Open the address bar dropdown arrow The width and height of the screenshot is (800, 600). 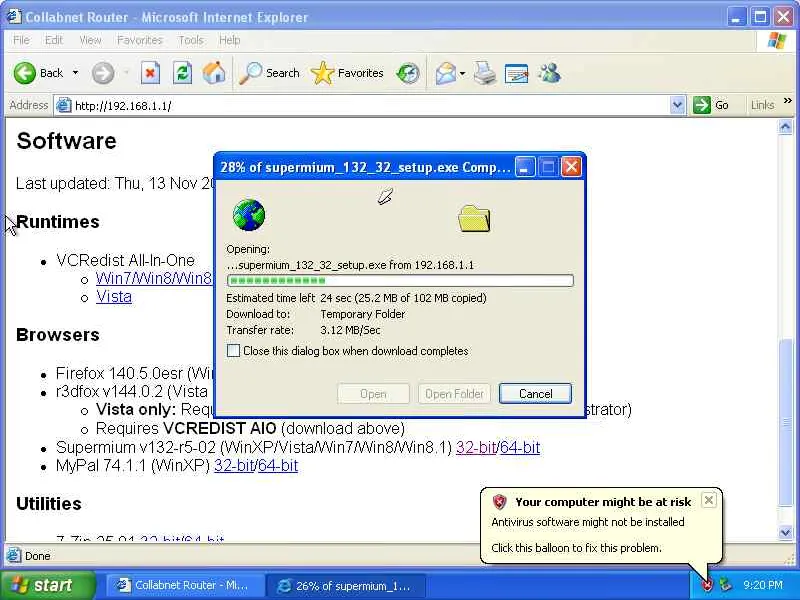coord(677,105)
